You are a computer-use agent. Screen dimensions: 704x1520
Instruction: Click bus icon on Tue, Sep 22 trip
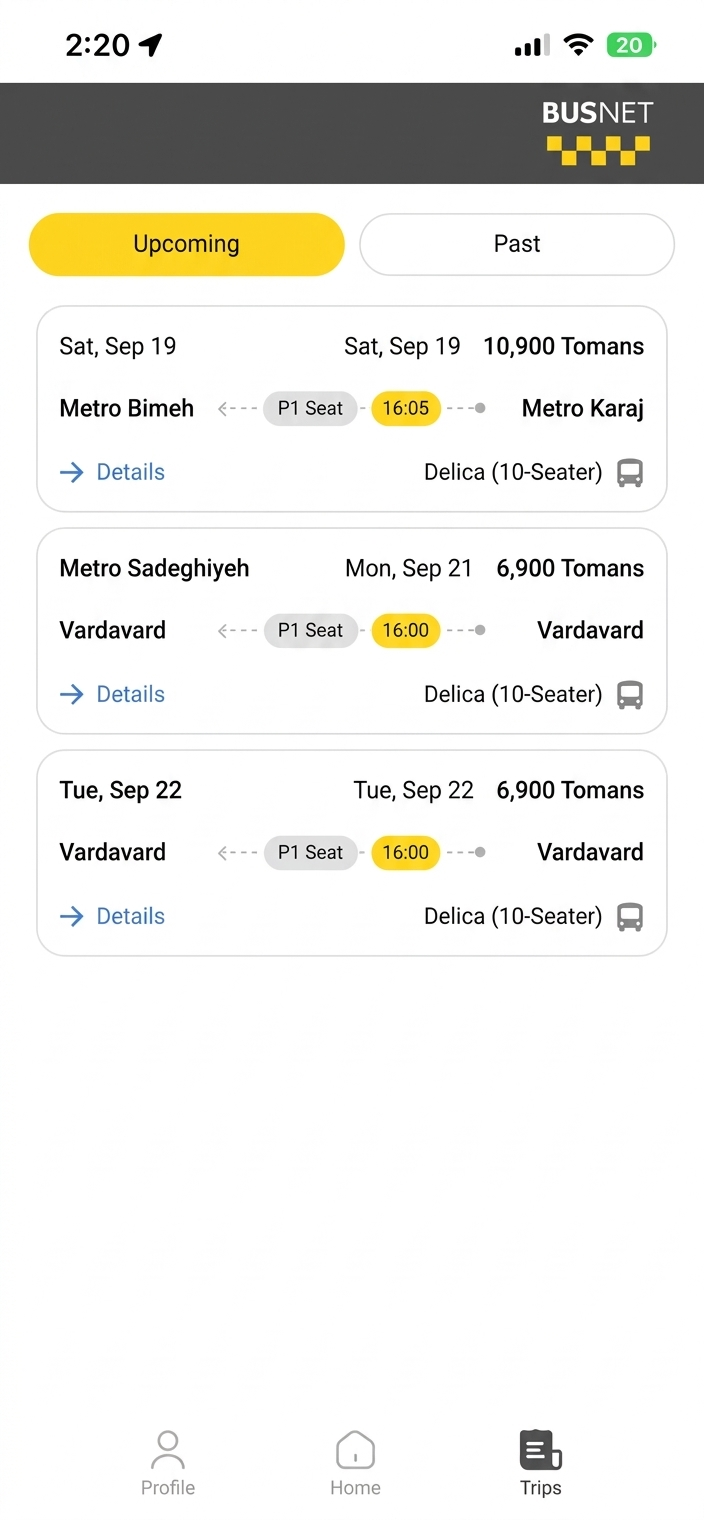pyautogui.click(x=630, y=917)
